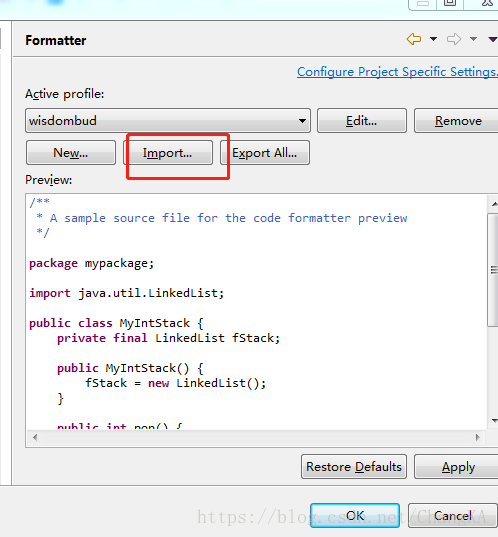
Task: Click 'fStack = new LinkedList();' line
Action: click(175, 383)
